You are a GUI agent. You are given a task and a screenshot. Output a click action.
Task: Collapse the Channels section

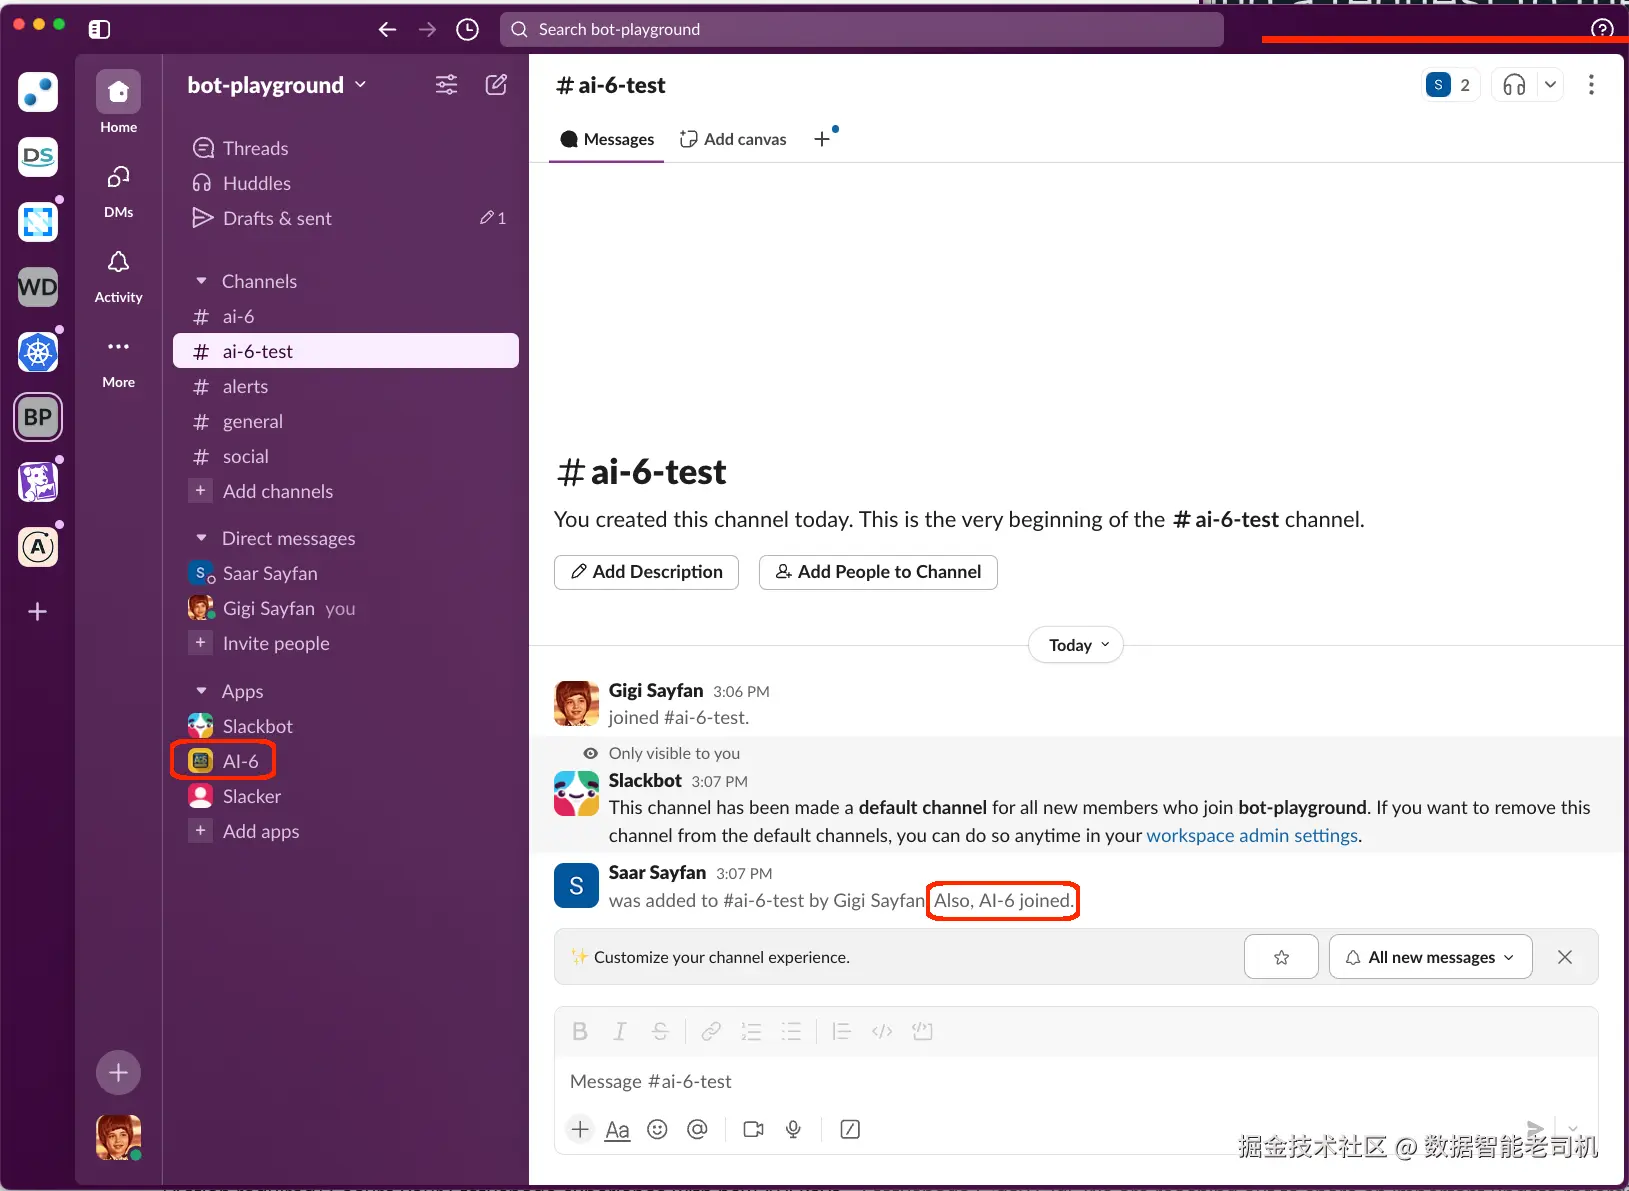(x=201, y=281)
